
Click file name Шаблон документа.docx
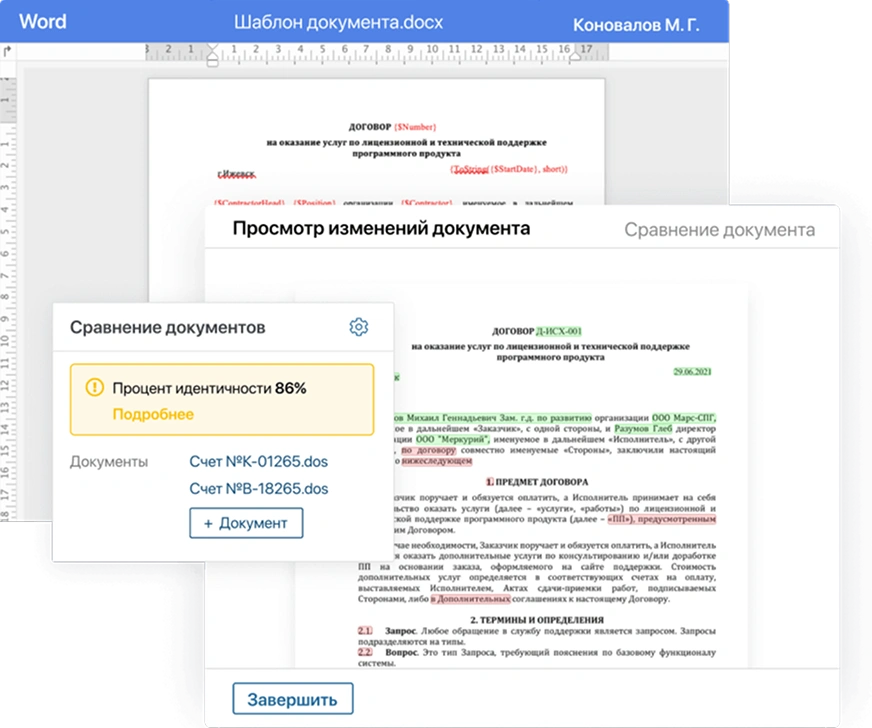(338, 22)
